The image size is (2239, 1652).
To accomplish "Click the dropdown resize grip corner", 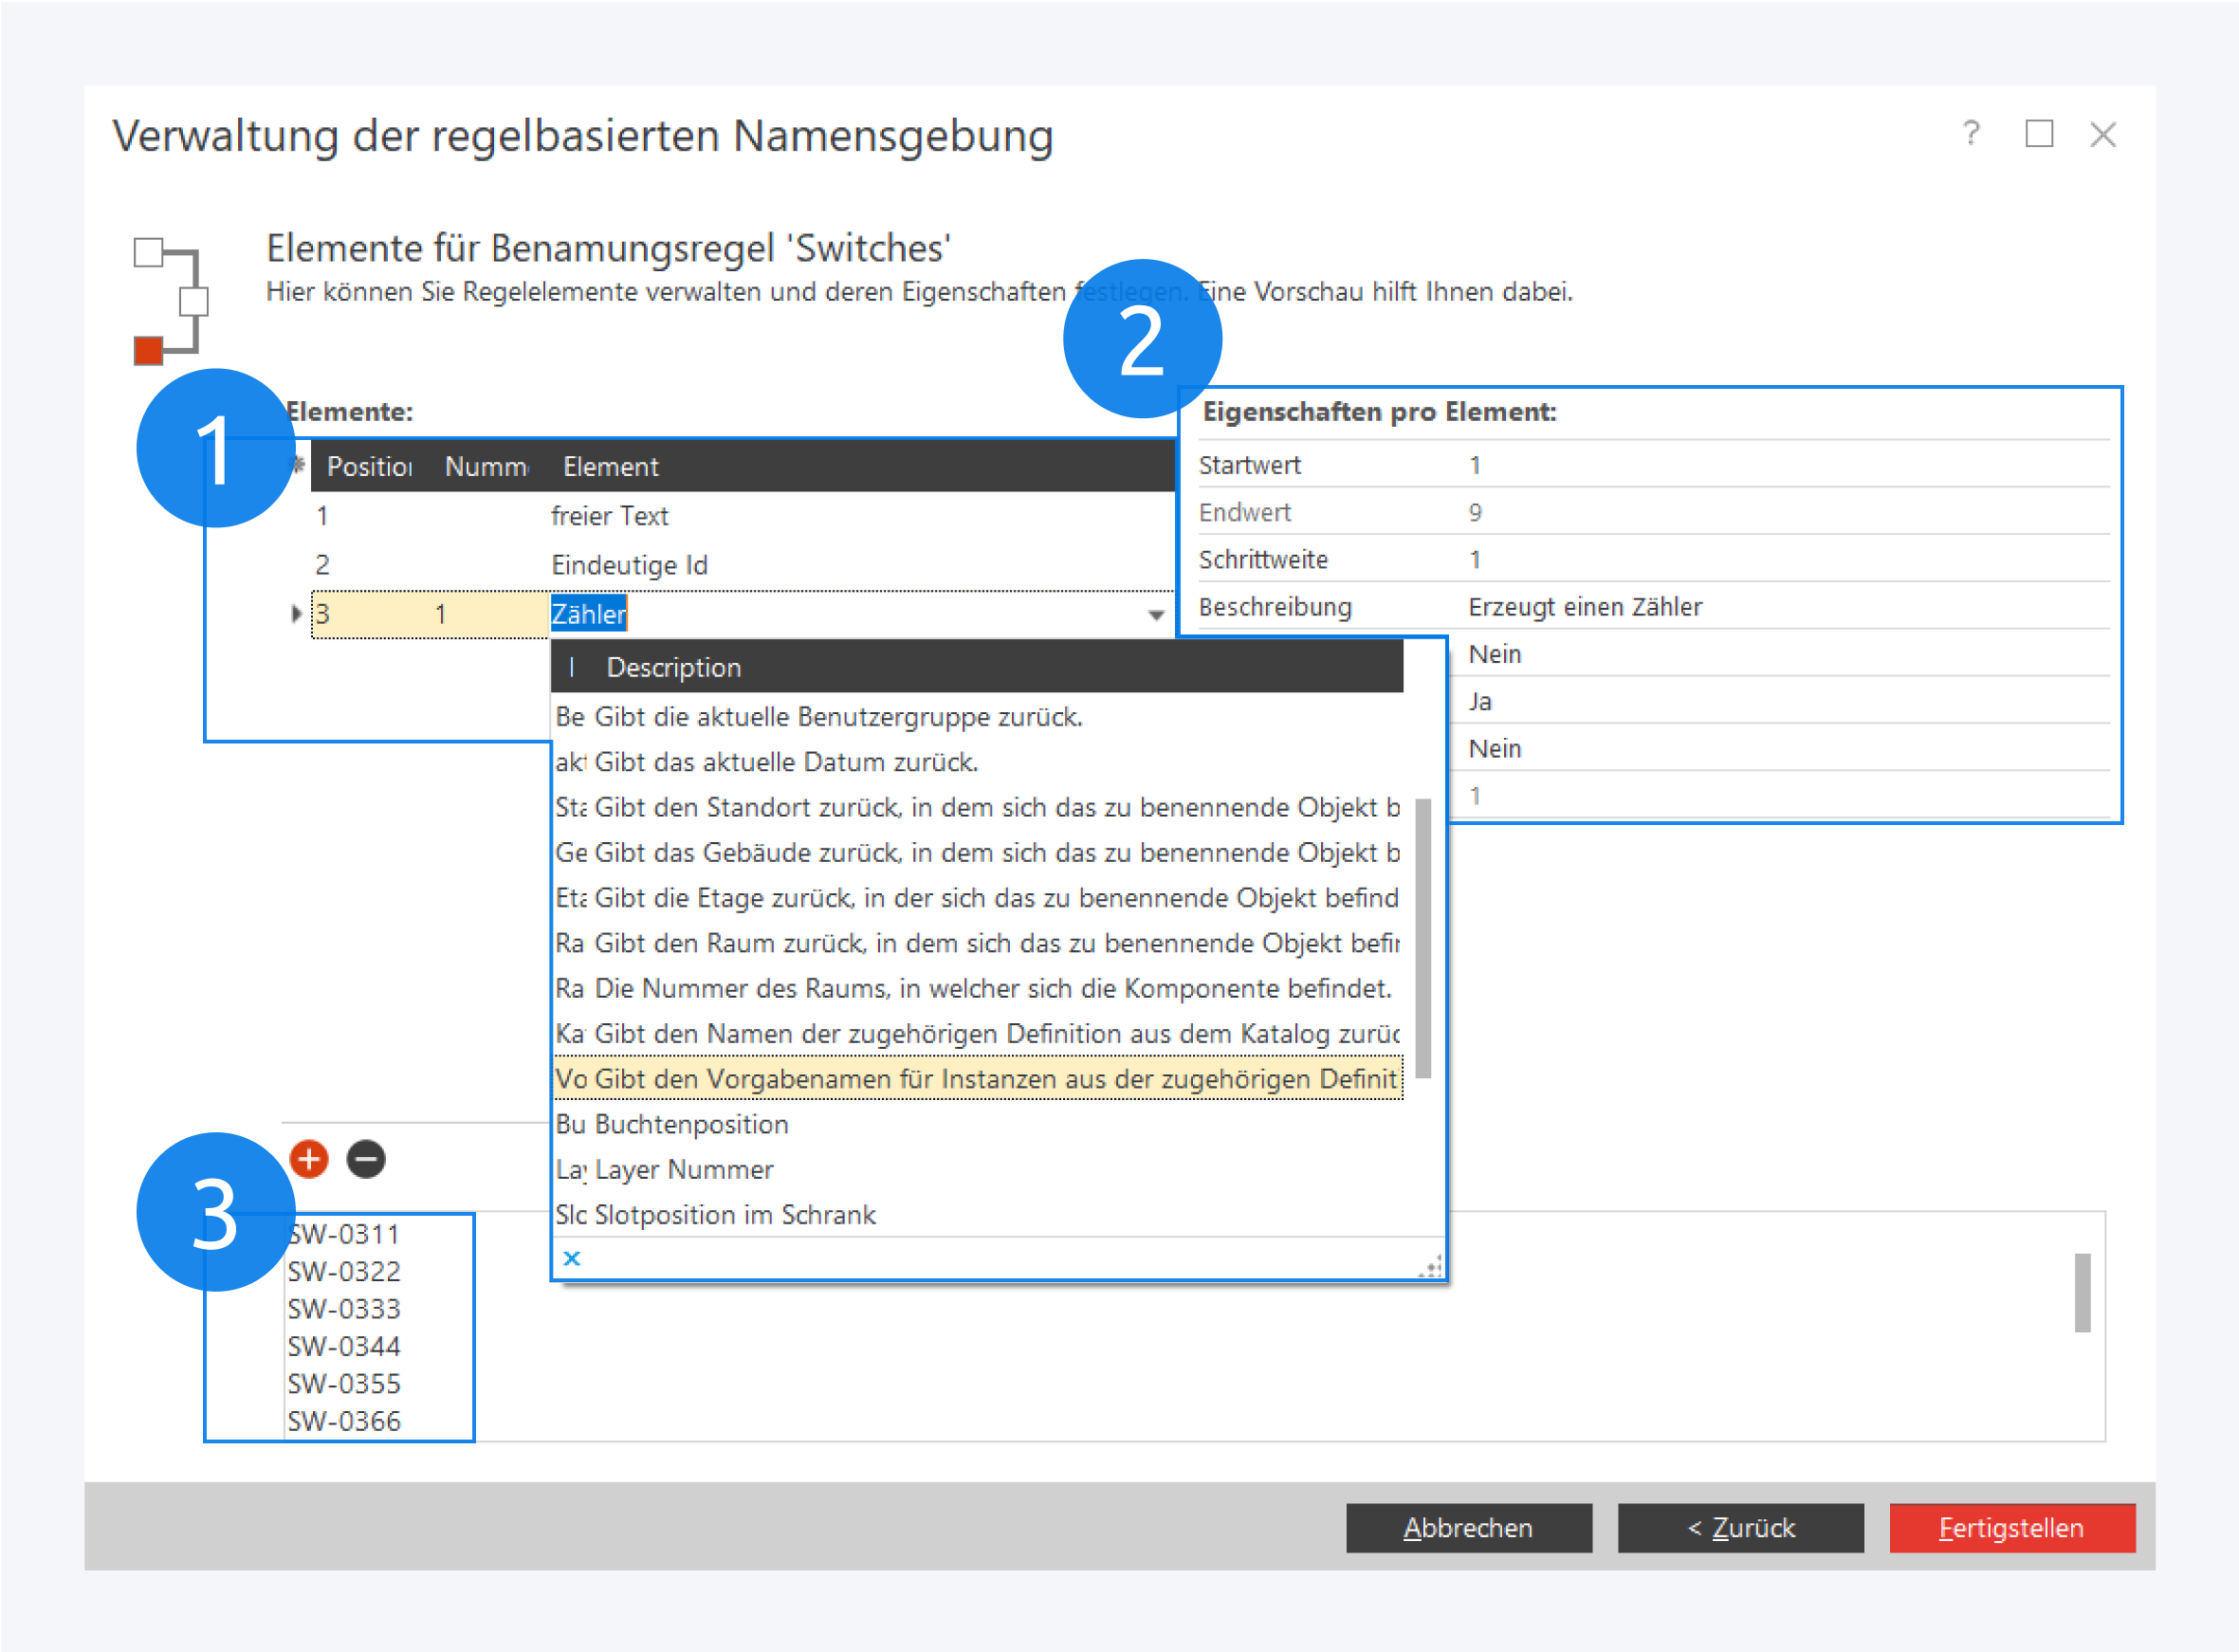I will point(1432,1267).
